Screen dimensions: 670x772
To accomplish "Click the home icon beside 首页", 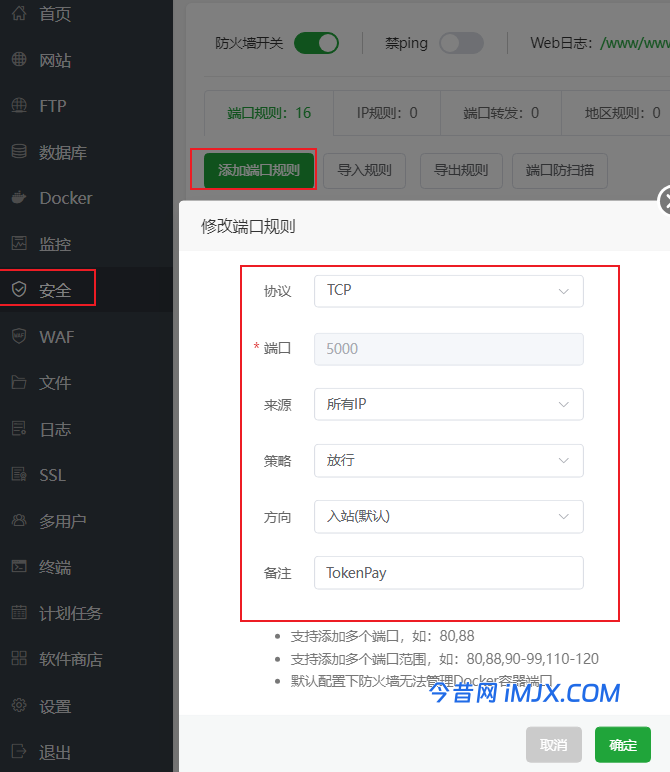I will 19,13.
